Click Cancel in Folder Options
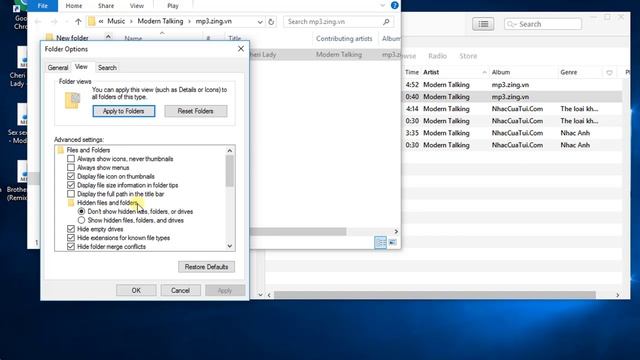 pyautogui.click(x=180, y=290)
